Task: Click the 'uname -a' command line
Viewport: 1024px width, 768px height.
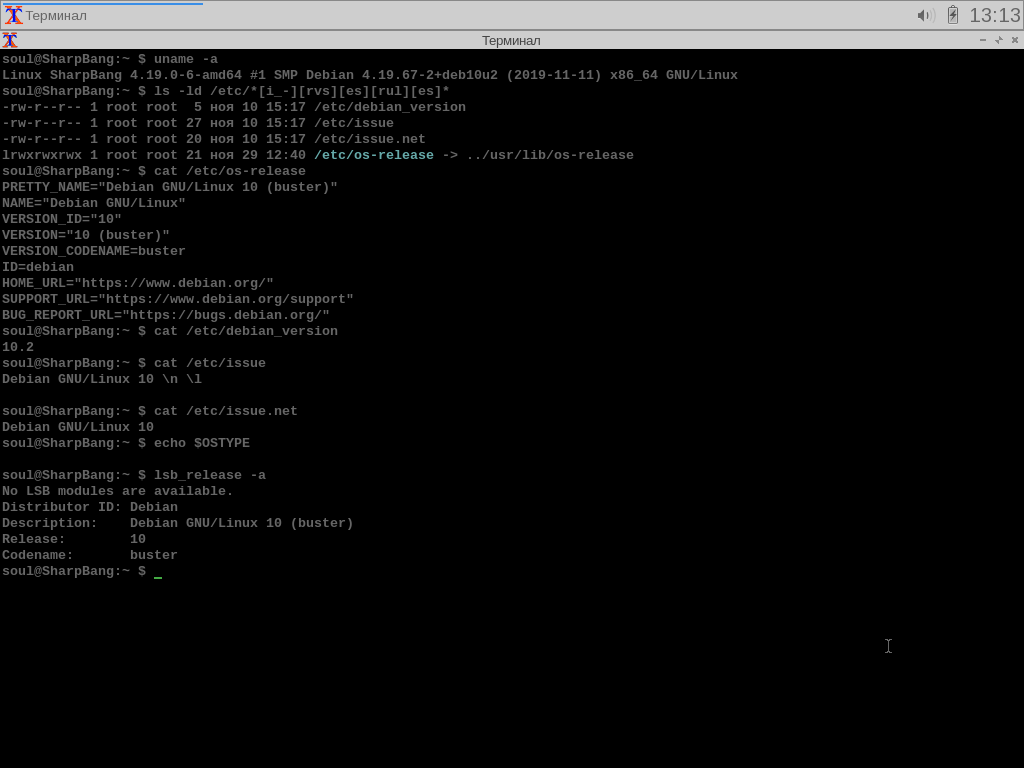Action: (x=110, y=59)
